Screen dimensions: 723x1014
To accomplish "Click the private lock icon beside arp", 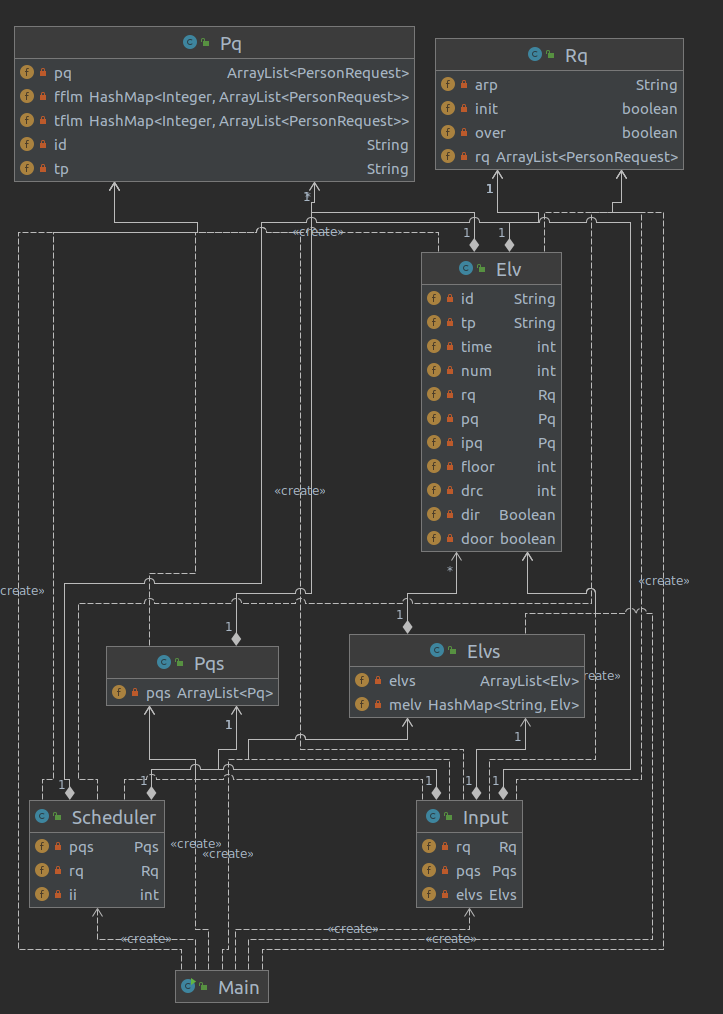I will coord(464,85).
